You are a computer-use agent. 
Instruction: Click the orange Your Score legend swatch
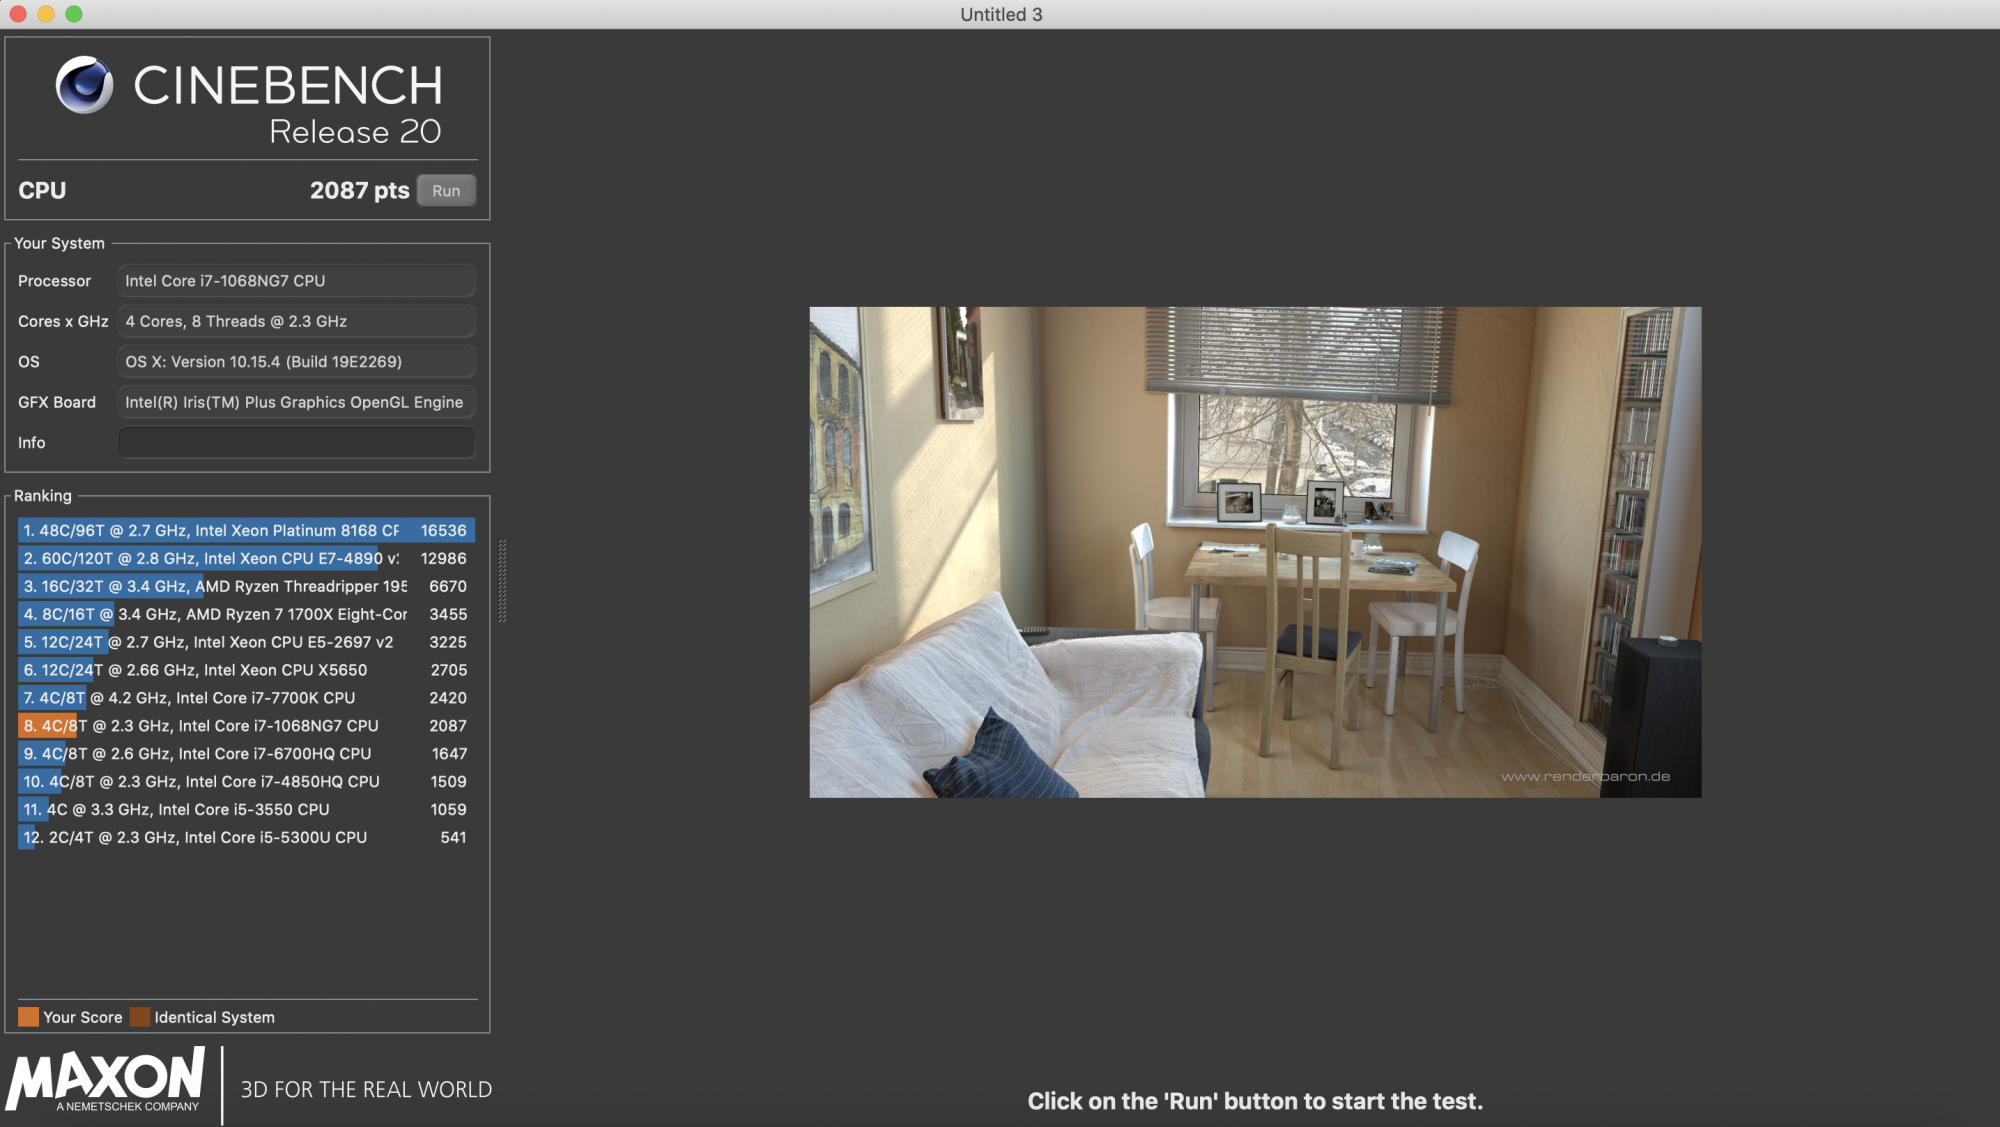coord(28,1017)
